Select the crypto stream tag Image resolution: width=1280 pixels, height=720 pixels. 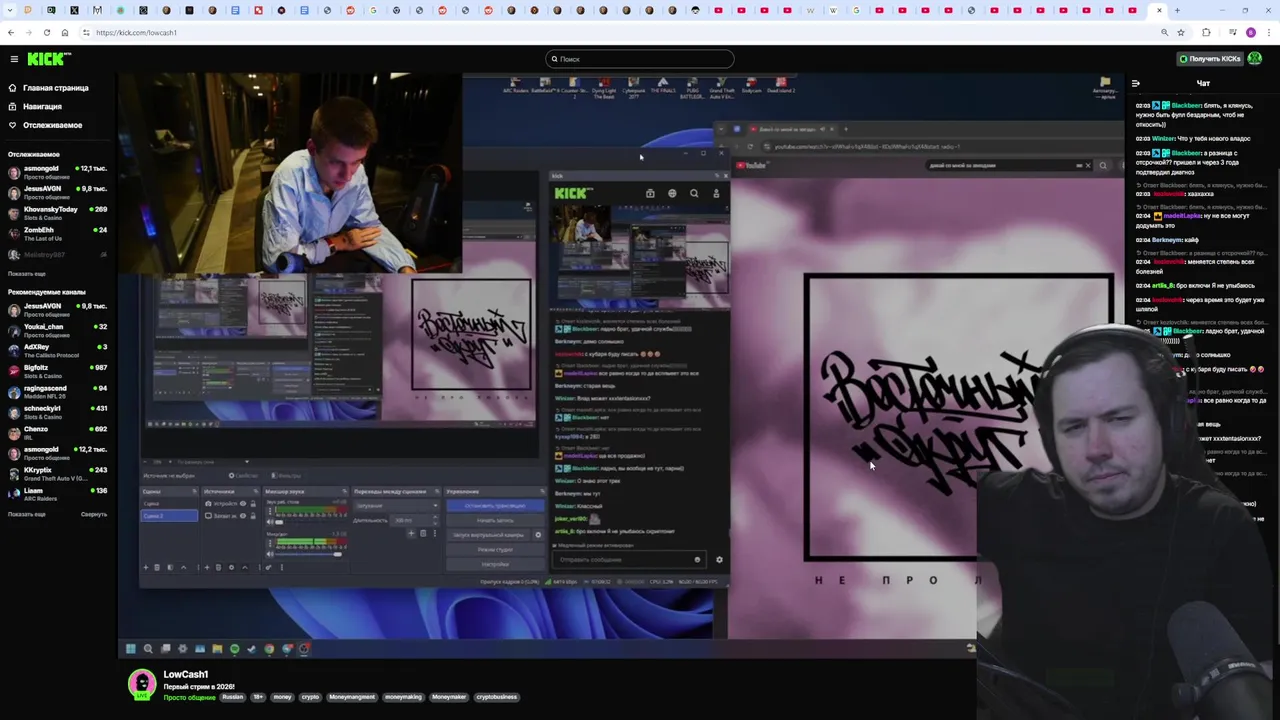310,697
